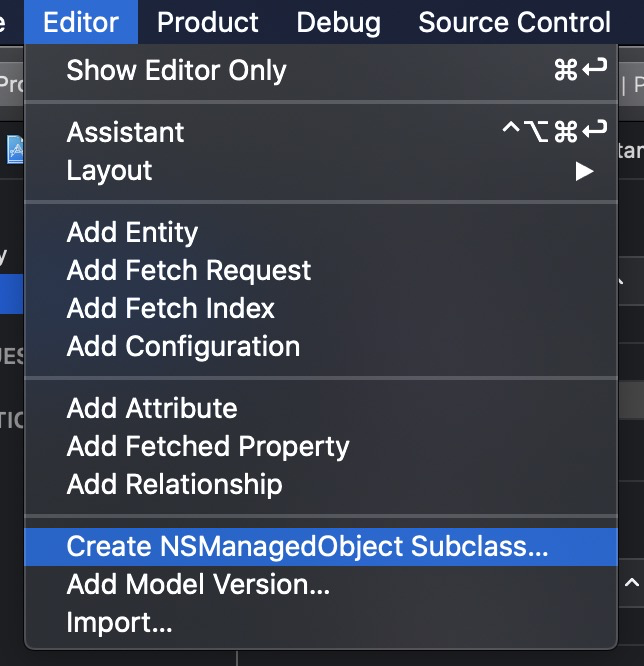Screen dimensions: 644x666
Task: Open the Editor menu in menu bar
Action: [81, 22]
